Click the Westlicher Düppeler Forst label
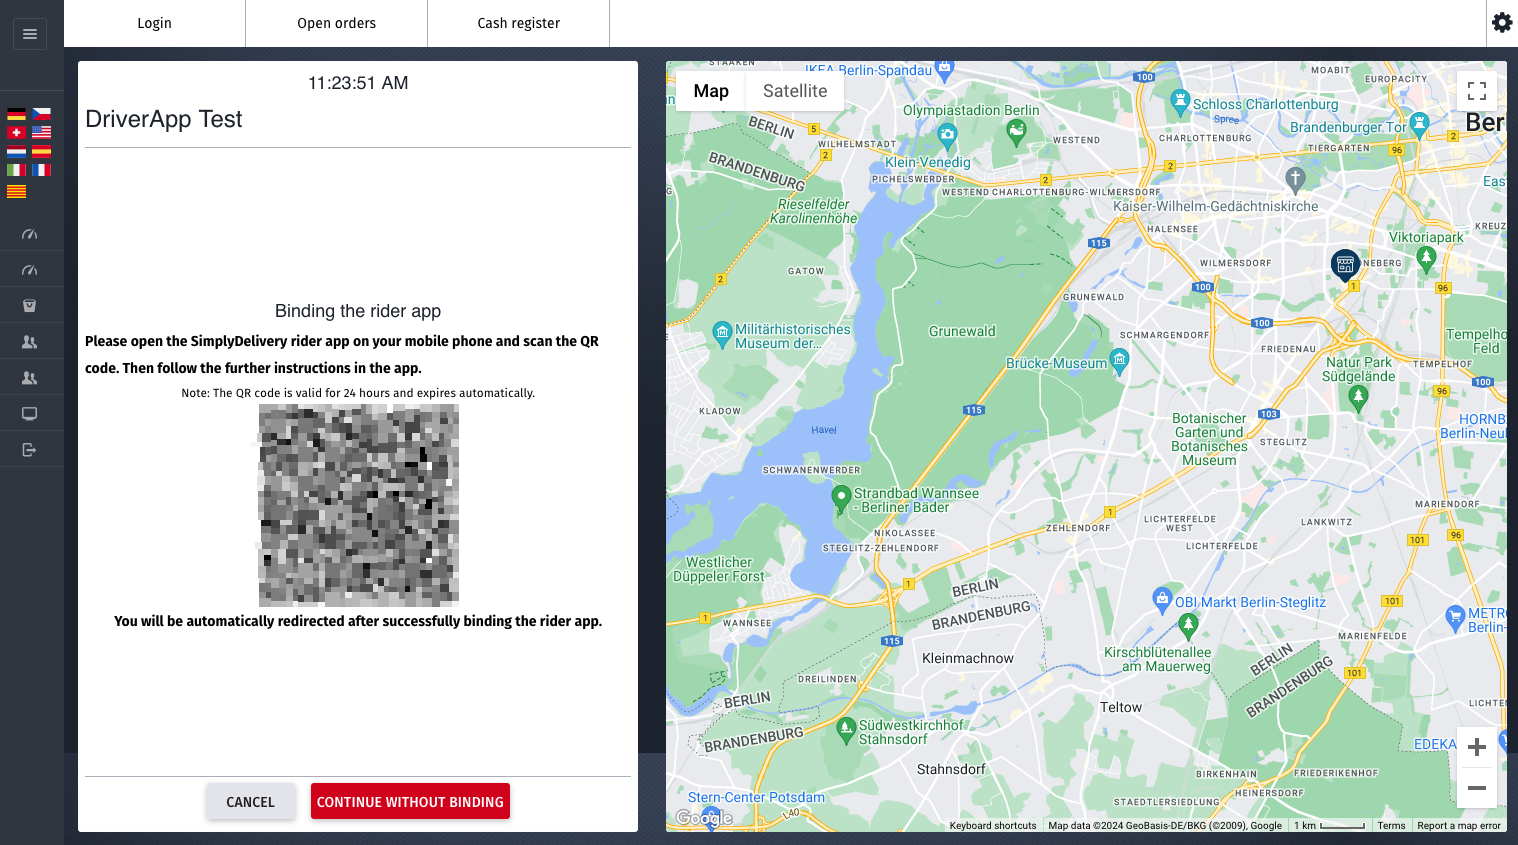 (719, 569)
